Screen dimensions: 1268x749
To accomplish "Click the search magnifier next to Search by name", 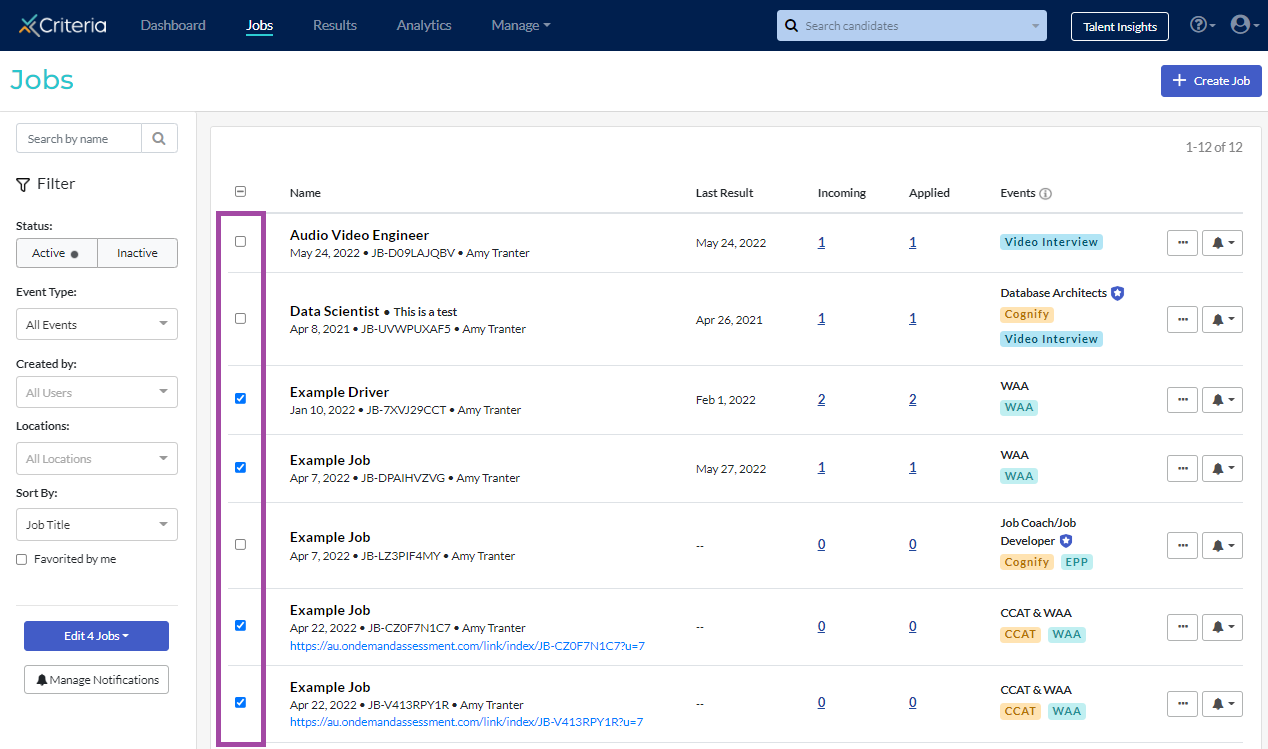I will click(159, 138).
